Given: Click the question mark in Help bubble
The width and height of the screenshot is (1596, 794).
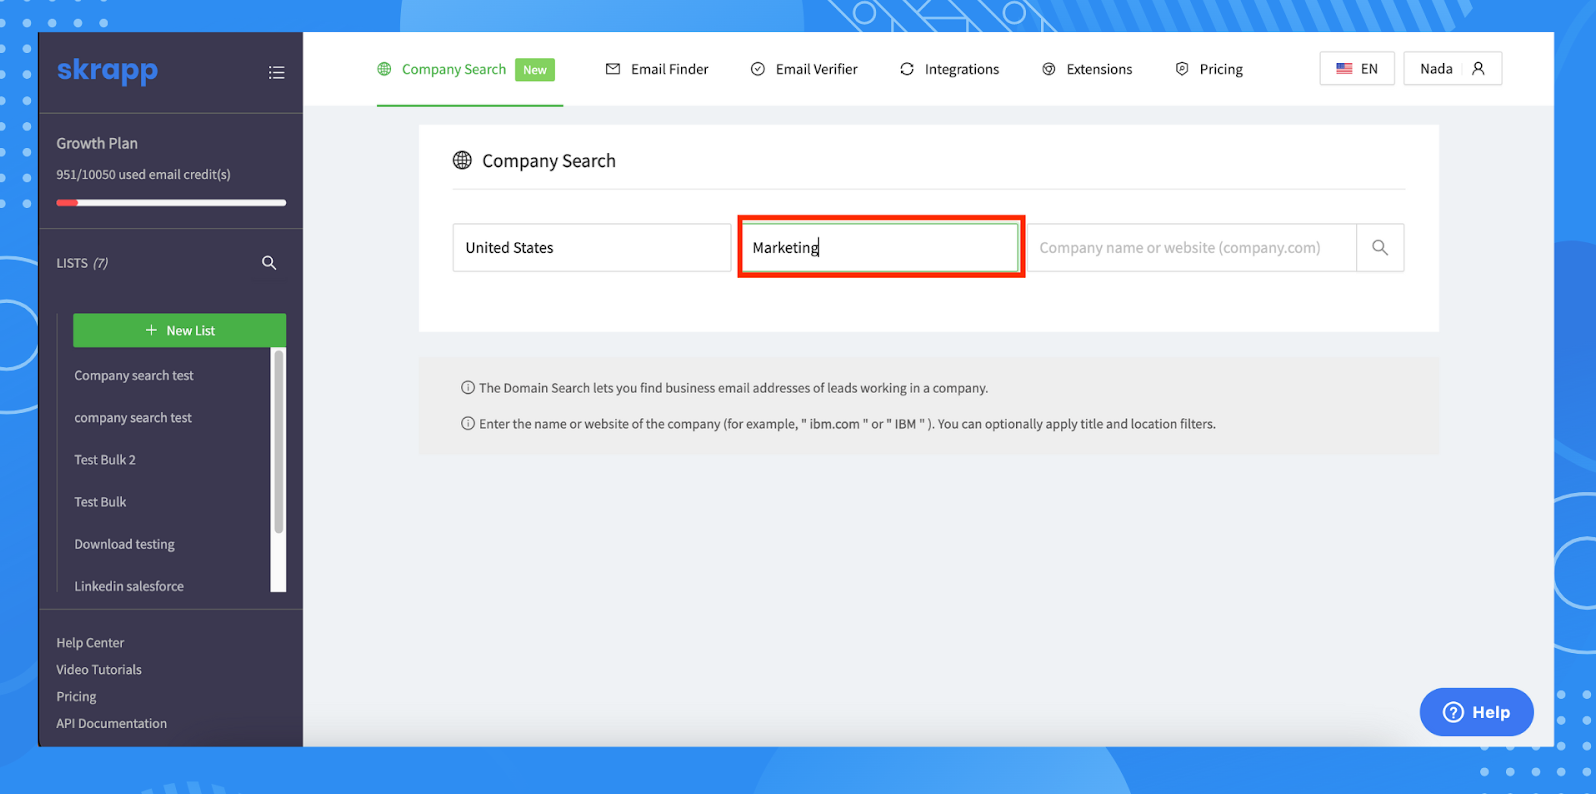Looking at the screenshot, I should (1454, 712).
